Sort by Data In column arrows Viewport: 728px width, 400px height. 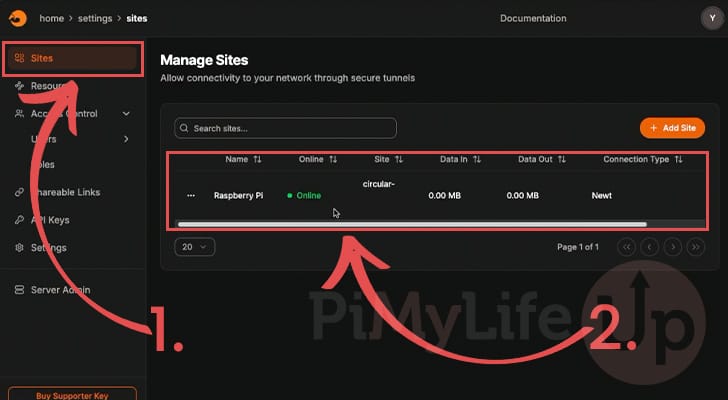pos(477,159)
